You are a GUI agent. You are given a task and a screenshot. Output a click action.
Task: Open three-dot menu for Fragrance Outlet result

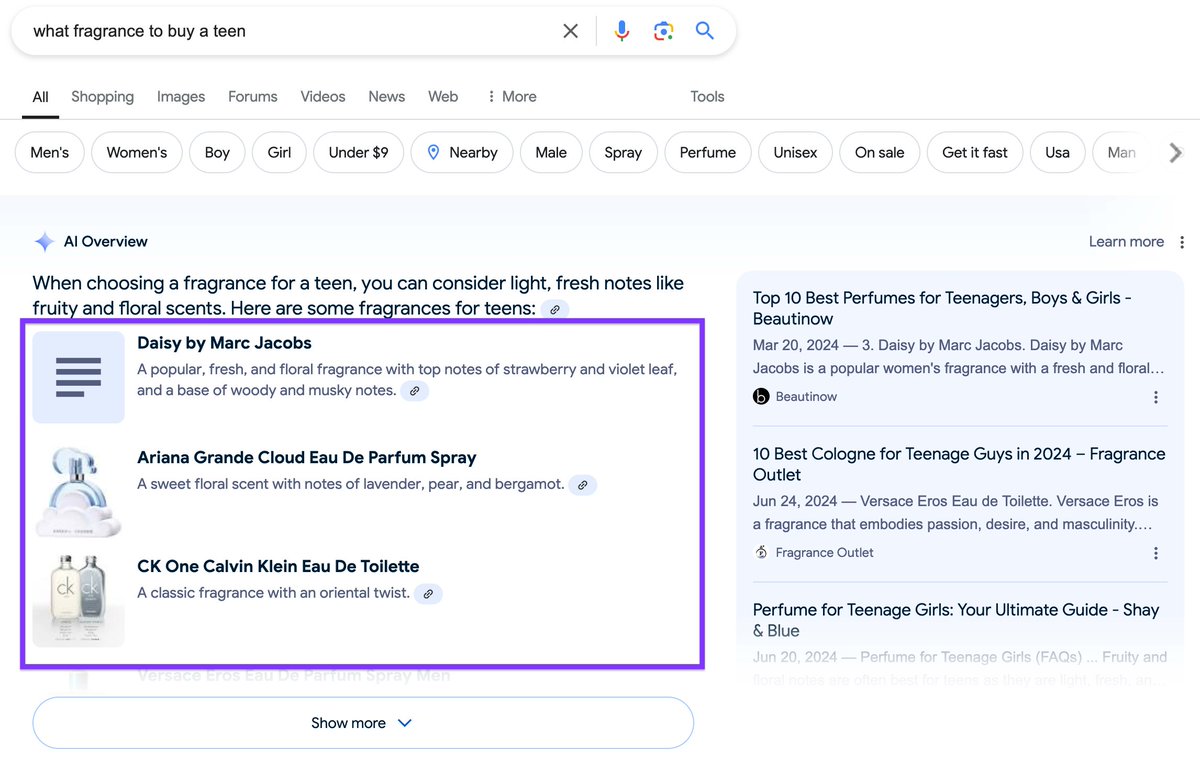pyautogui.click(x=1156, y=553)
